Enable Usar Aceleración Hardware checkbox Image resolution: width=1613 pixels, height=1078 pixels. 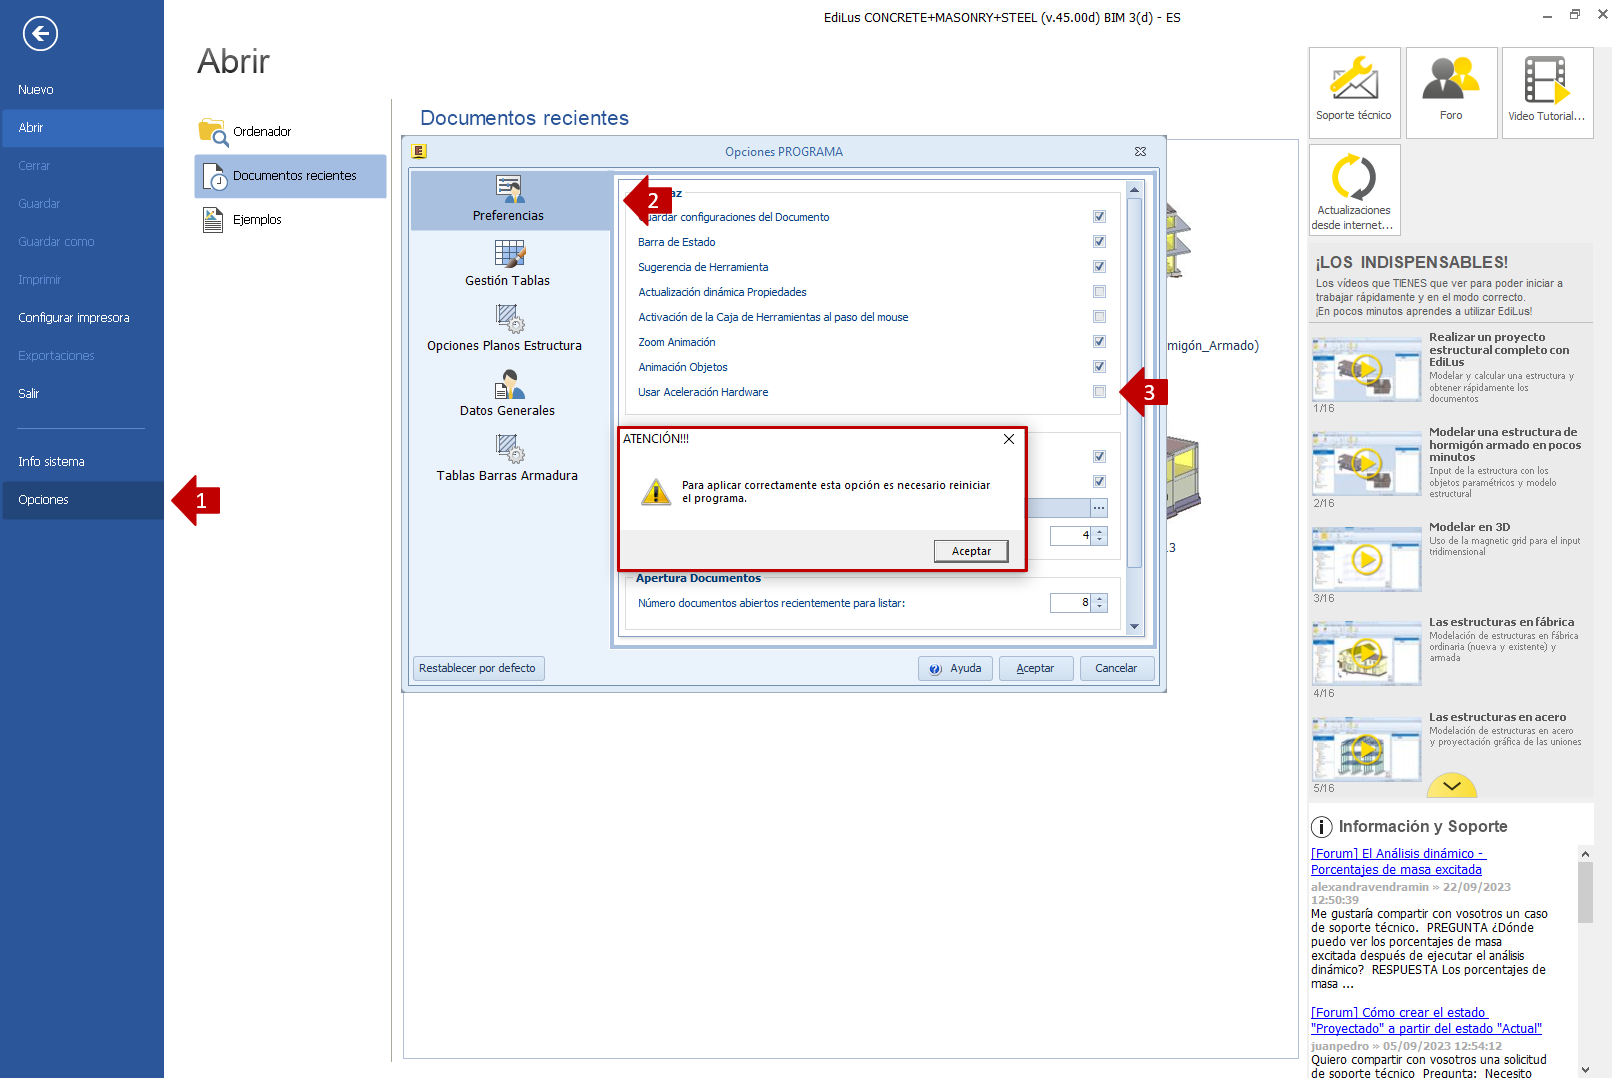coord(1099,392)
